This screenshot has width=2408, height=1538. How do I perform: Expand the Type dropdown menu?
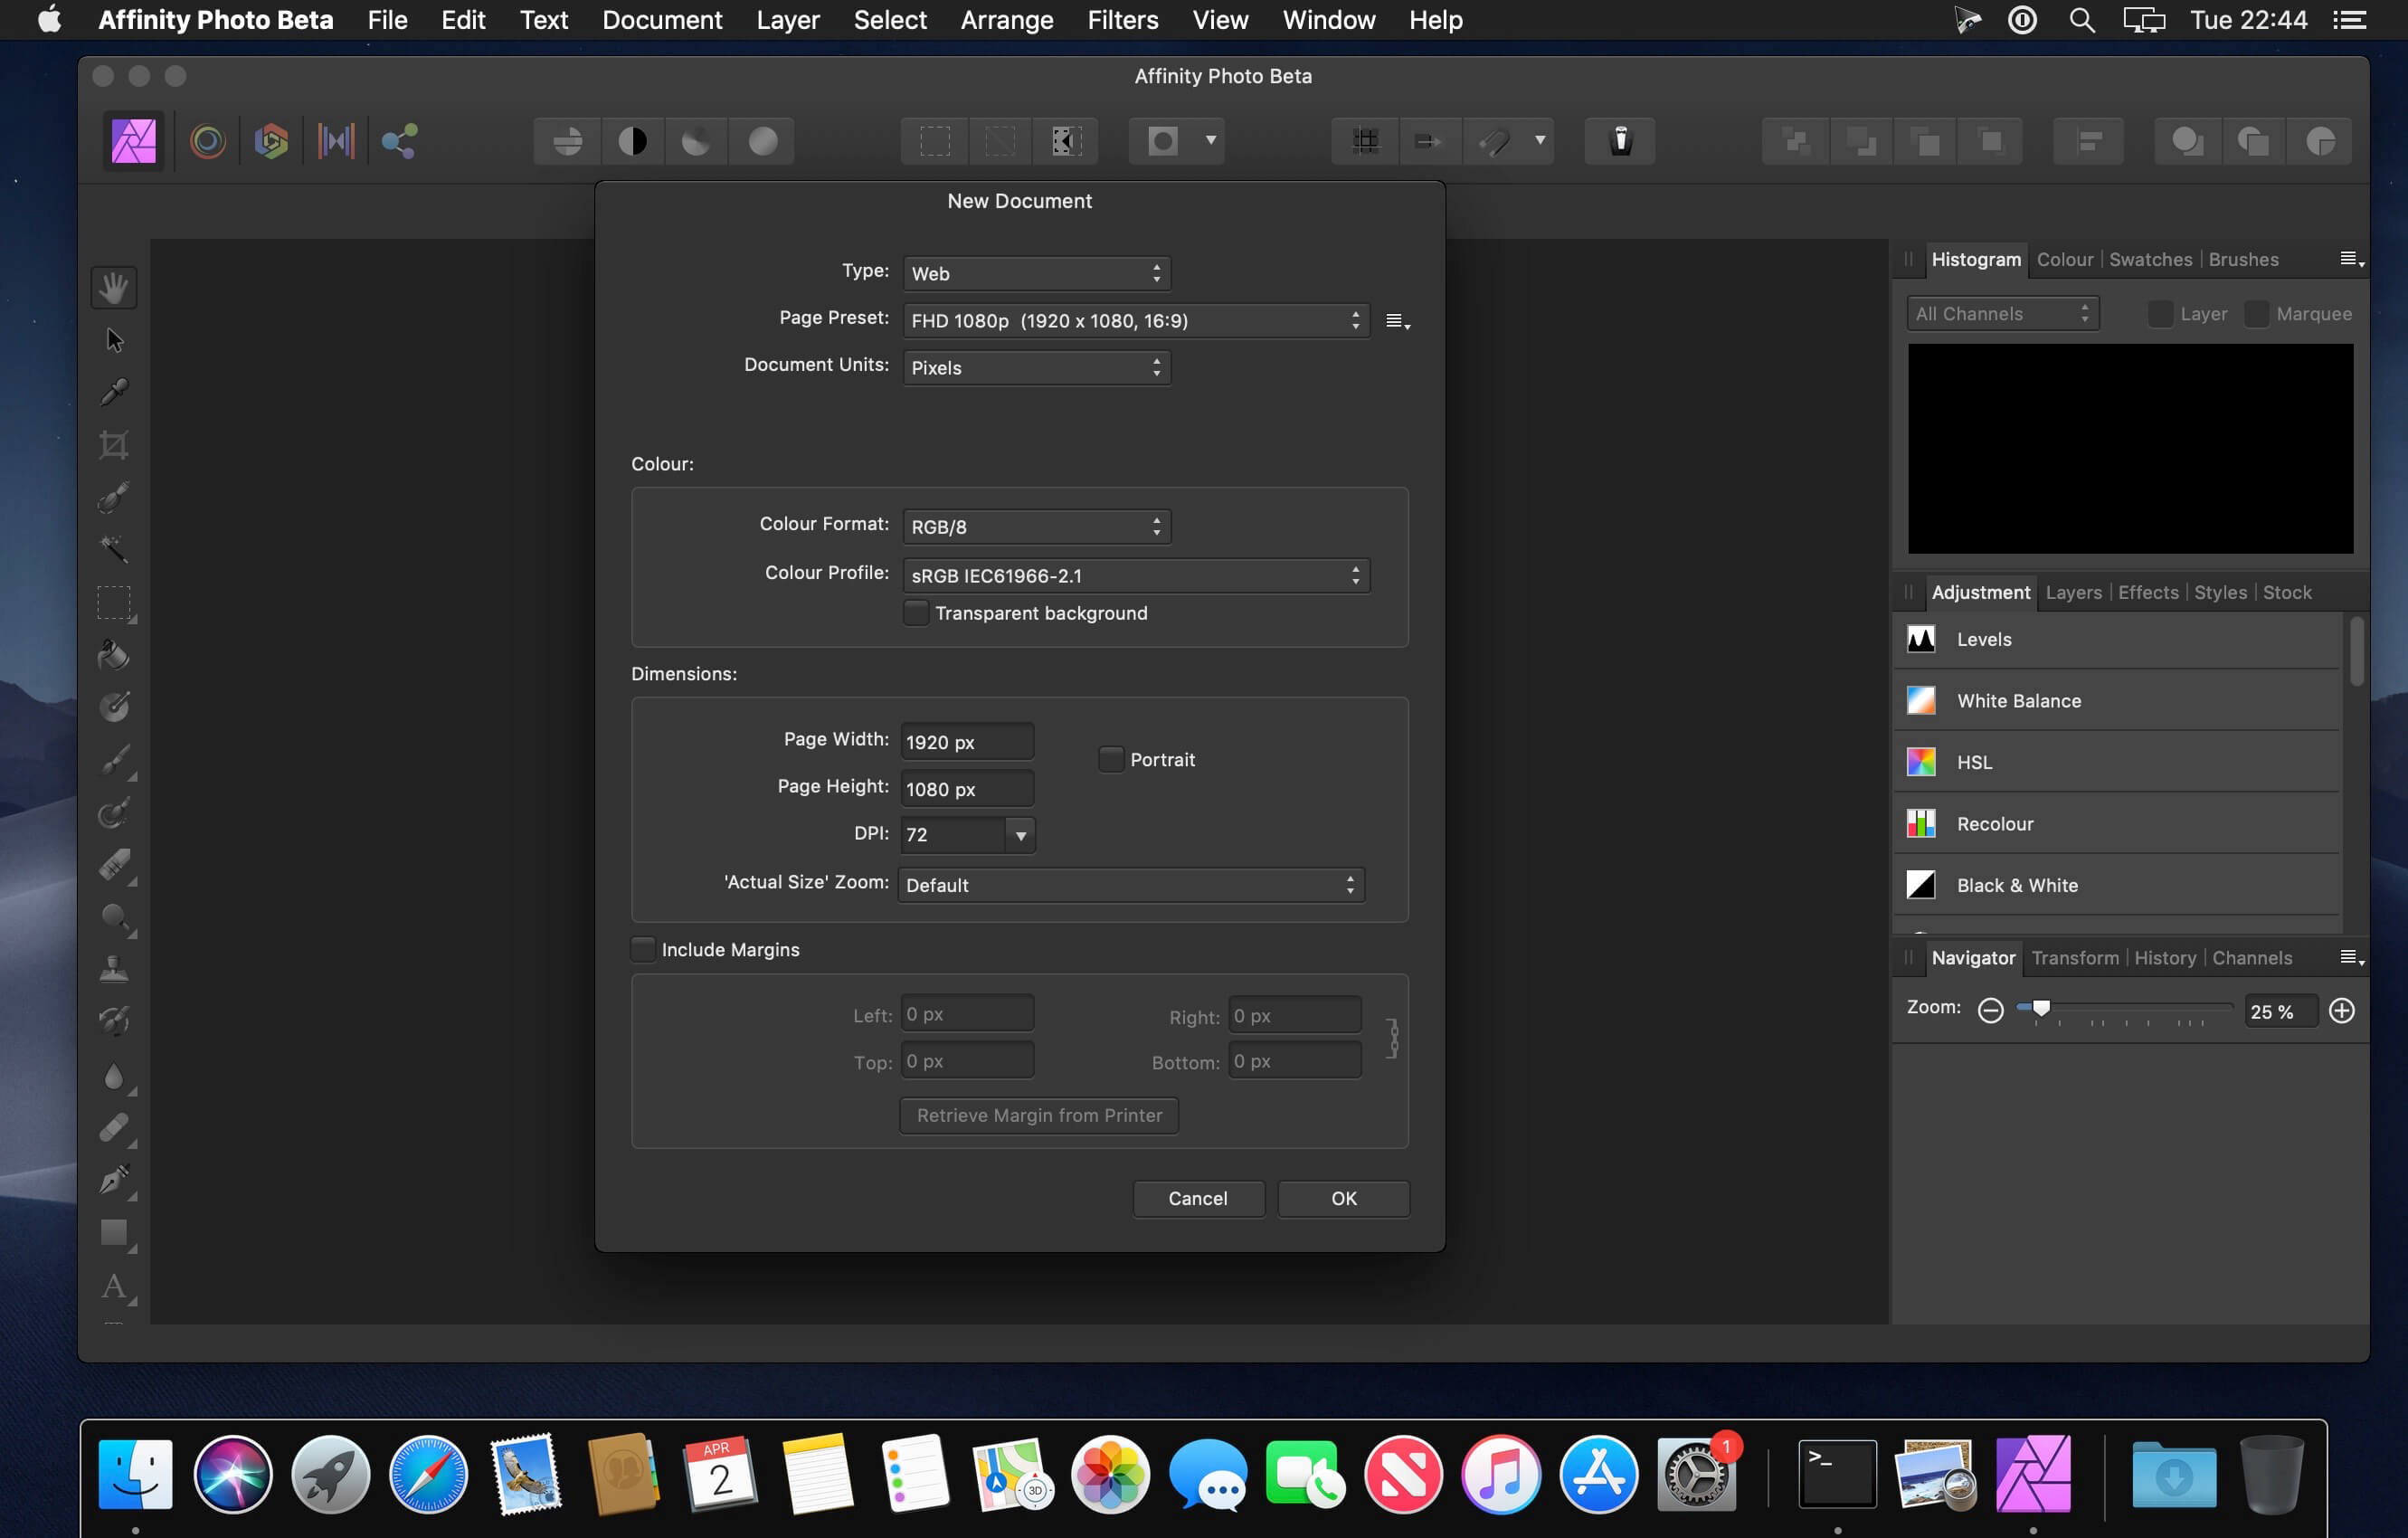[x=1034, y=272]
